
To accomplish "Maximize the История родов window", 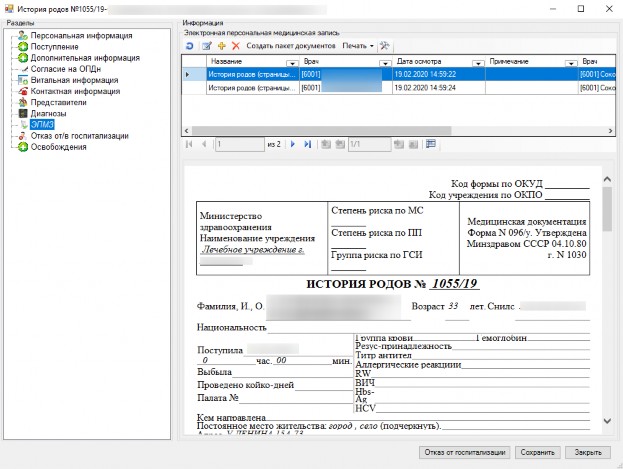I will click(x=581, y=9).
